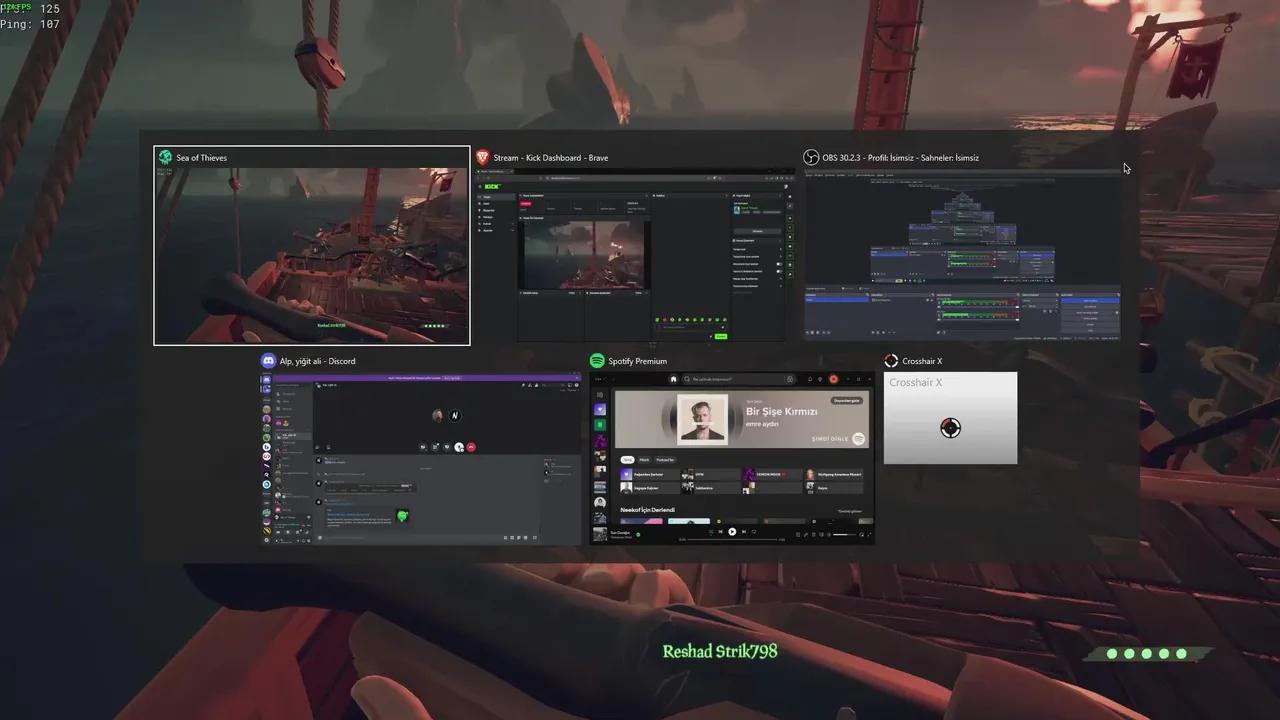Flip a stream settings switch in Kick's right panel
Image resolution: width=1280 pixels, height=720 pixels.
click(x=778, y=264)
